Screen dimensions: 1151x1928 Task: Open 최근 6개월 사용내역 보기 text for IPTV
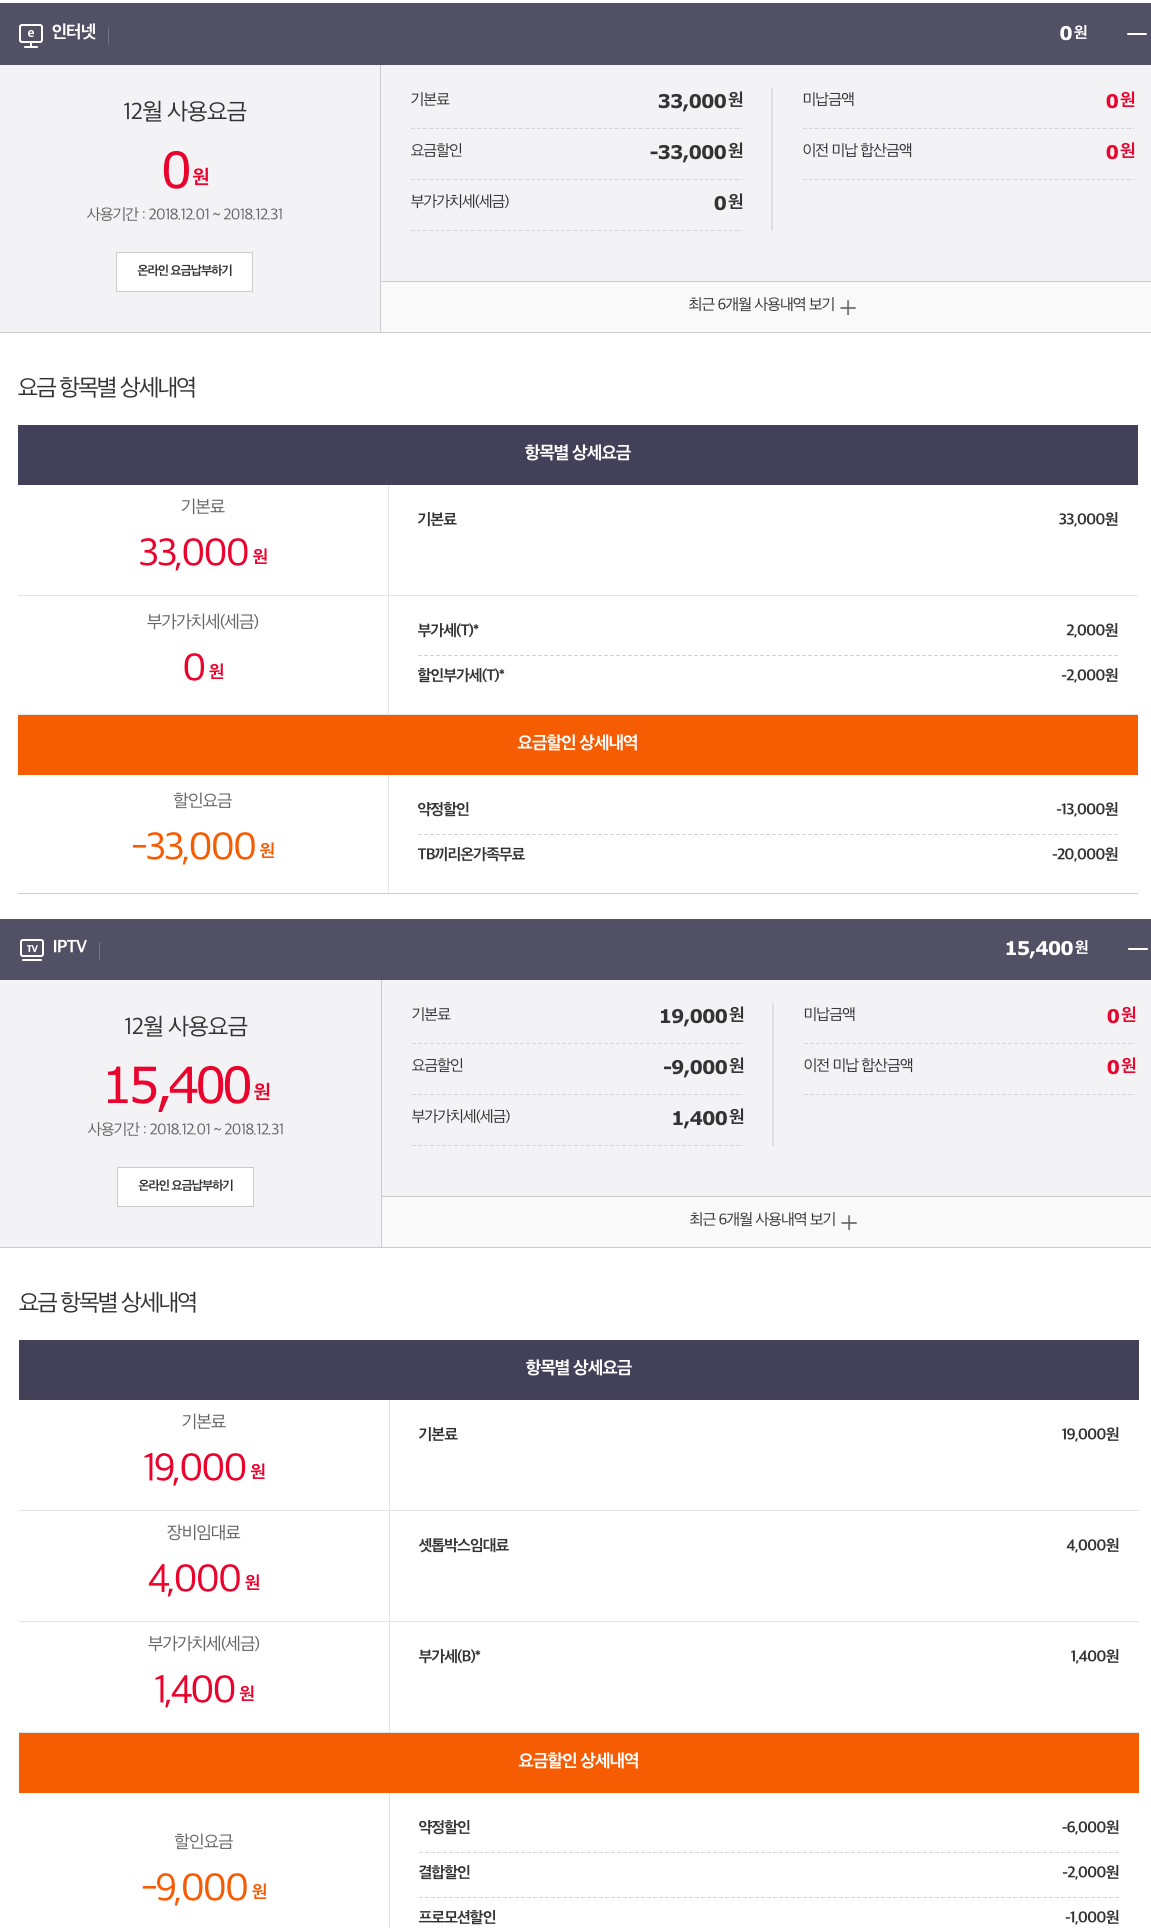point(762,1220)
